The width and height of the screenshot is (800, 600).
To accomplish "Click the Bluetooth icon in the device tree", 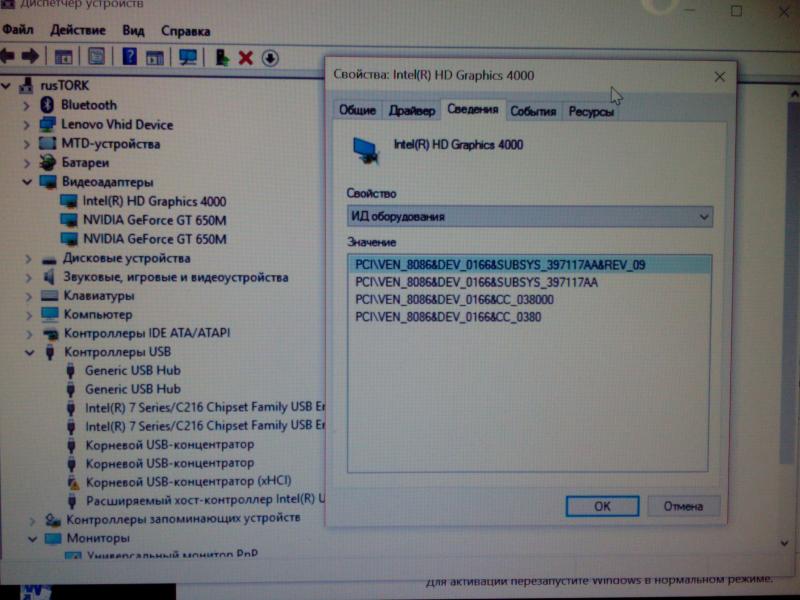I will click(46, 105).
